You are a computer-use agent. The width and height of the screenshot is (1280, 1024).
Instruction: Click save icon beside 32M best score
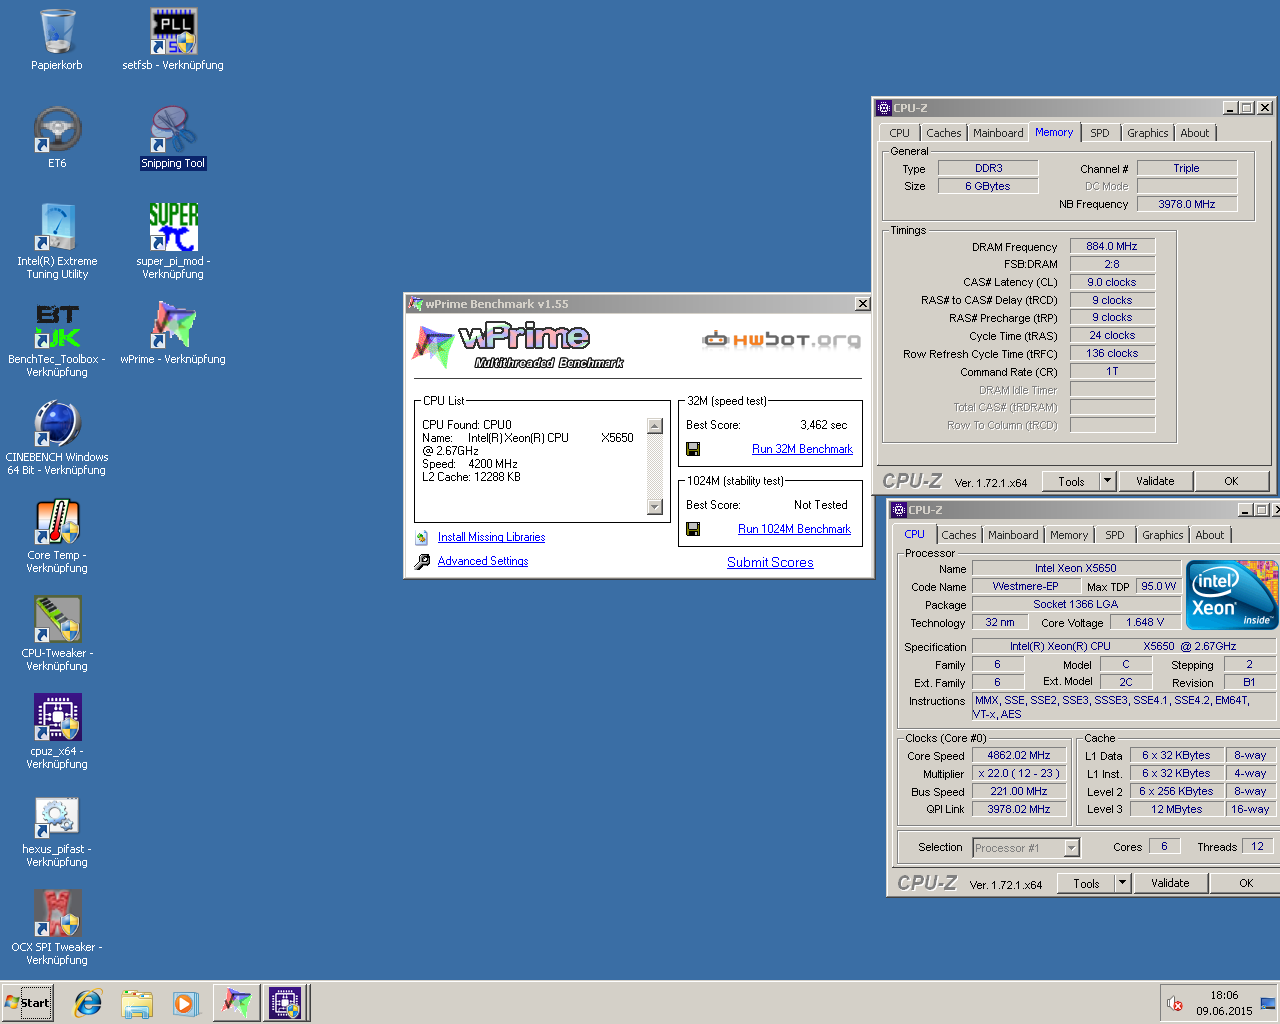693,449
